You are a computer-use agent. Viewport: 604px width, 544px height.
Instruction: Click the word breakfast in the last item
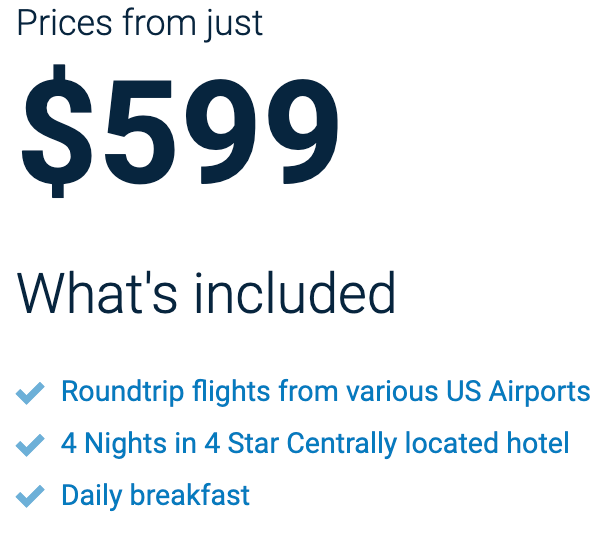190,495
